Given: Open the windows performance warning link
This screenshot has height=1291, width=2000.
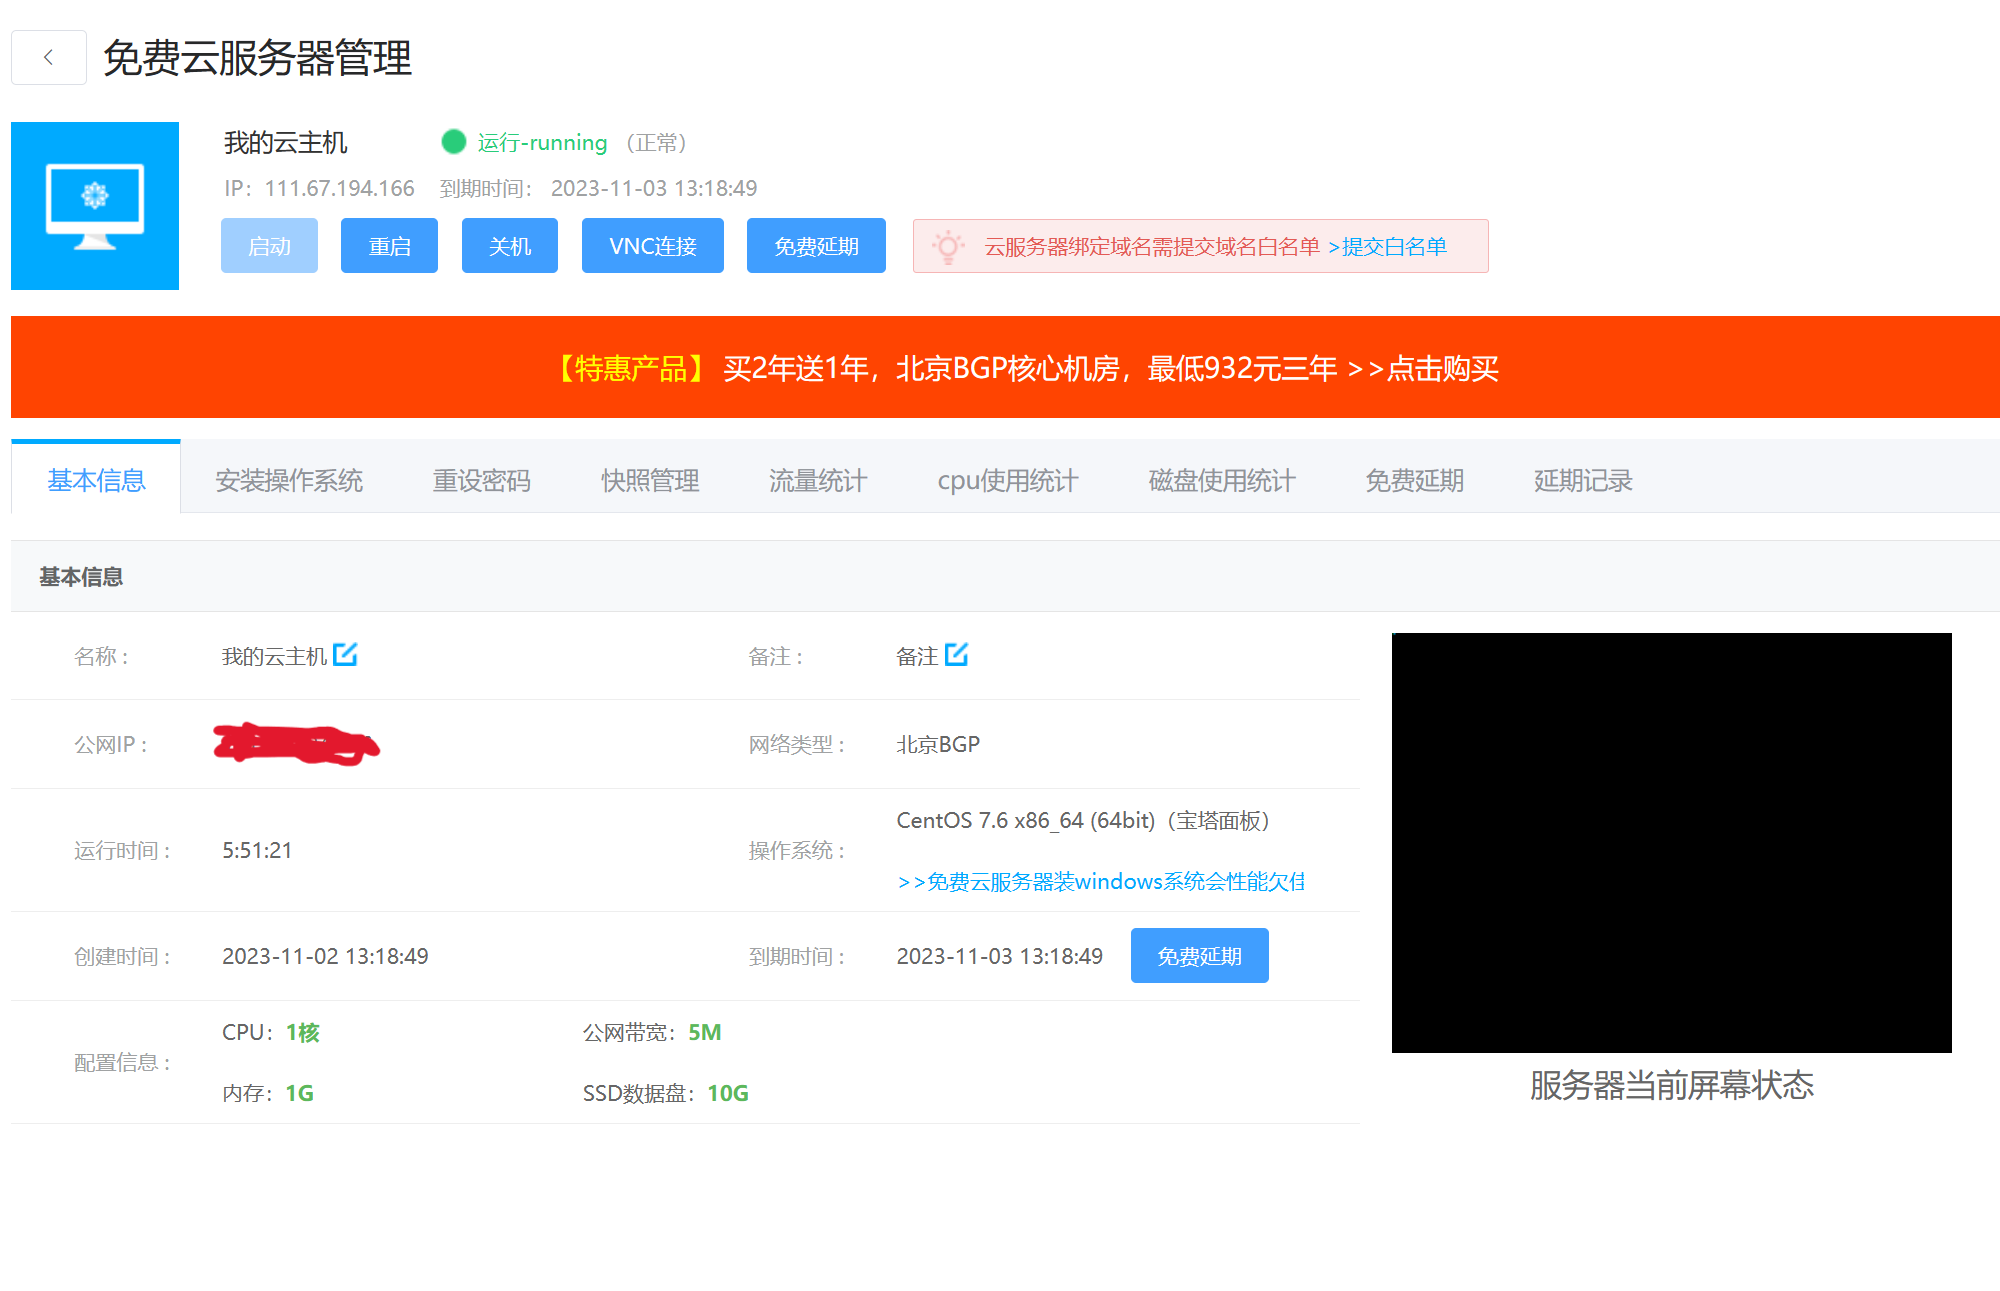Looking at the screenshot, I should click(1100, 881).
